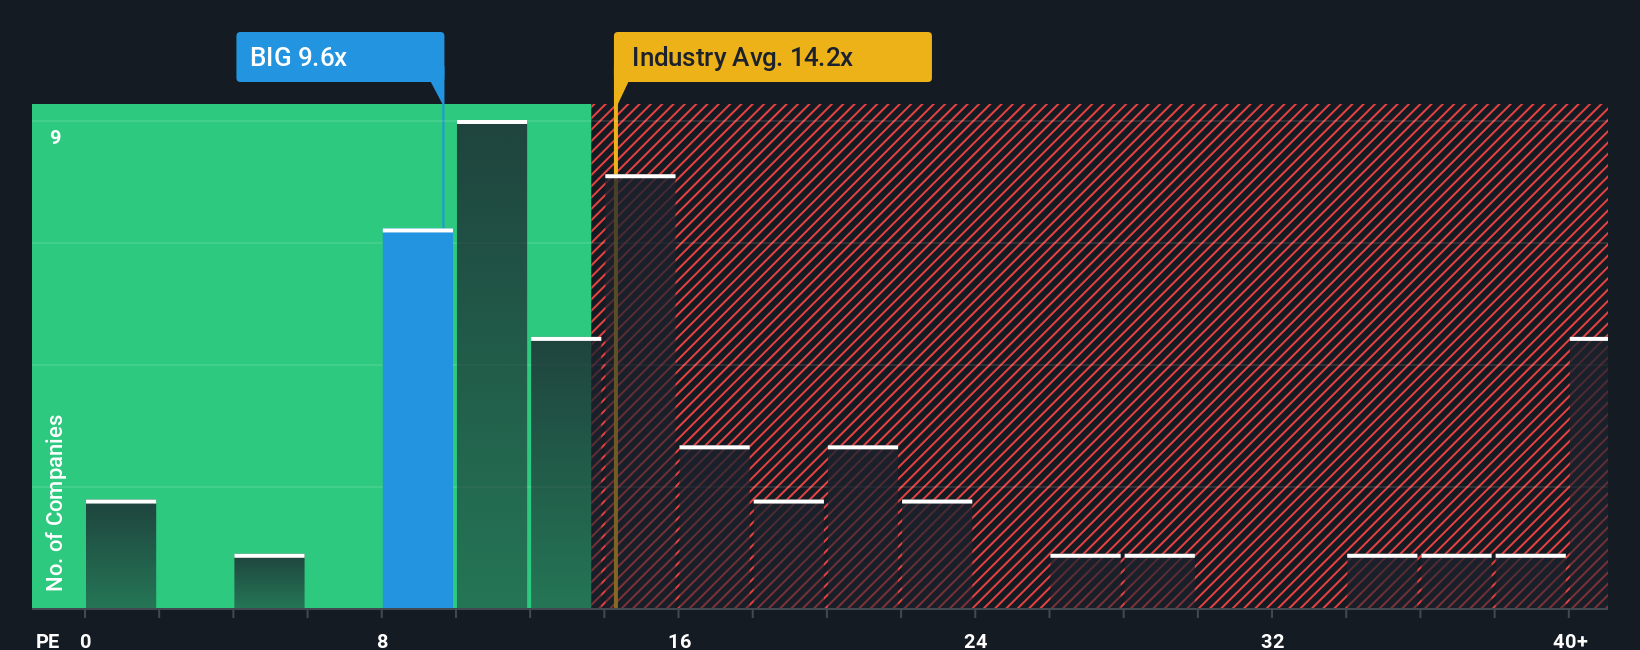Click the x-axis label 40+
This screenshot has width=1640, height=650.
1570,640
